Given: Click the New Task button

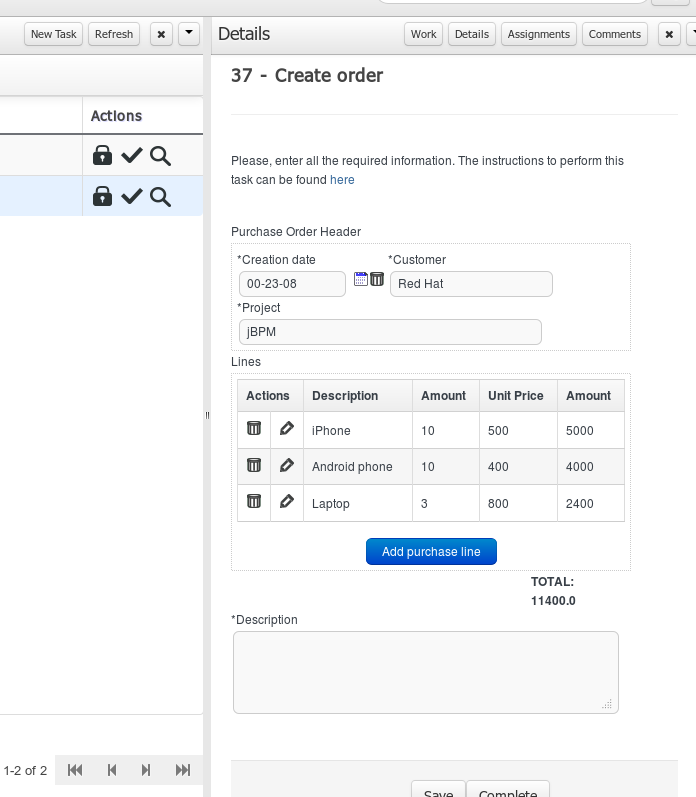Looking at the screenshot, I should pos(54,34).
